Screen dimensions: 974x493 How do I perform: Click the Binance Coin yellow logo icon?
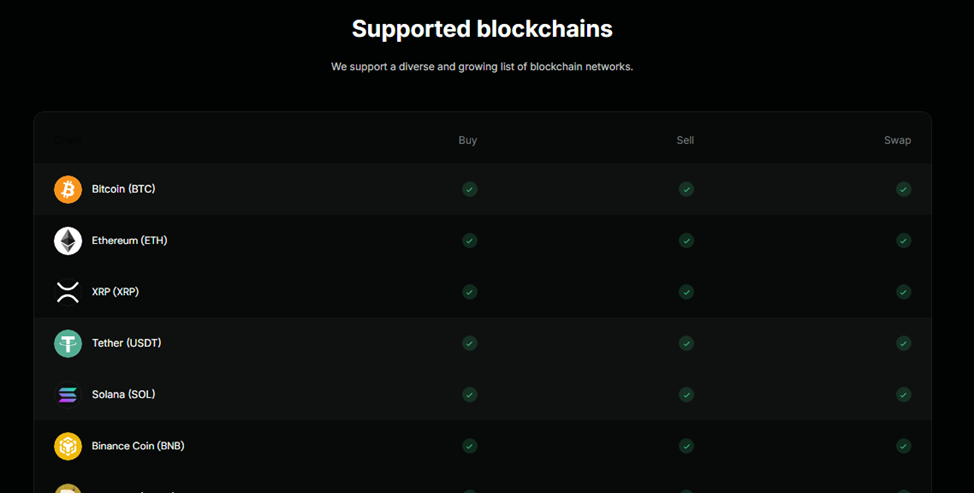[68, 446]
